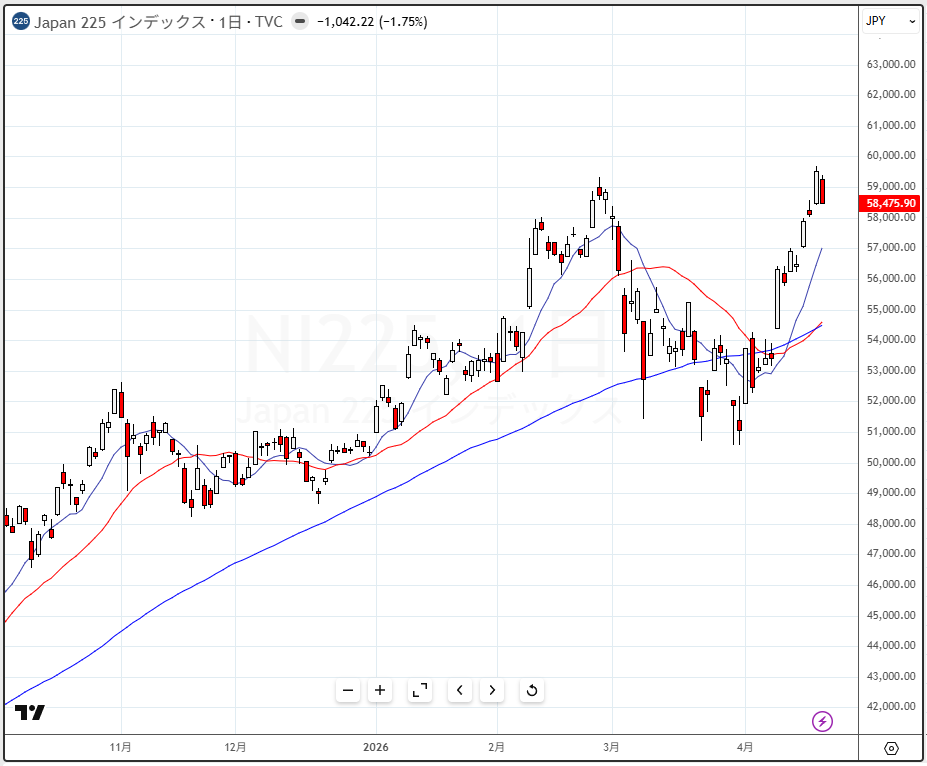This screenshot has width=927, height=766.
Task: Click the −1,042.22 (−1.75%) change value
Action: coord(371,22)
